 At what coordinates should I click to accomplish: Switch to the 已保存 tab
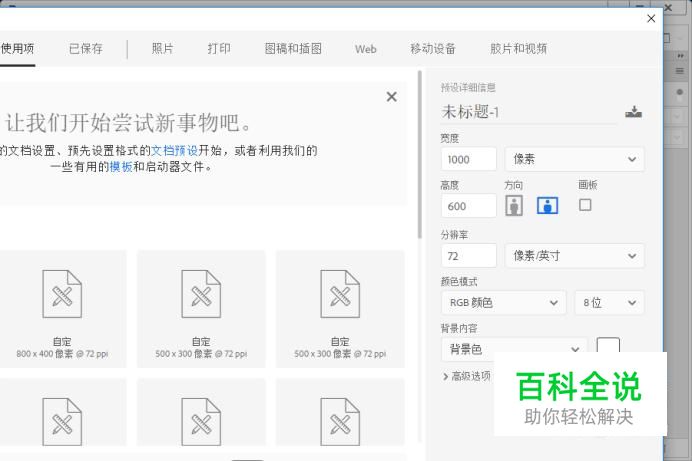(86, 49)
